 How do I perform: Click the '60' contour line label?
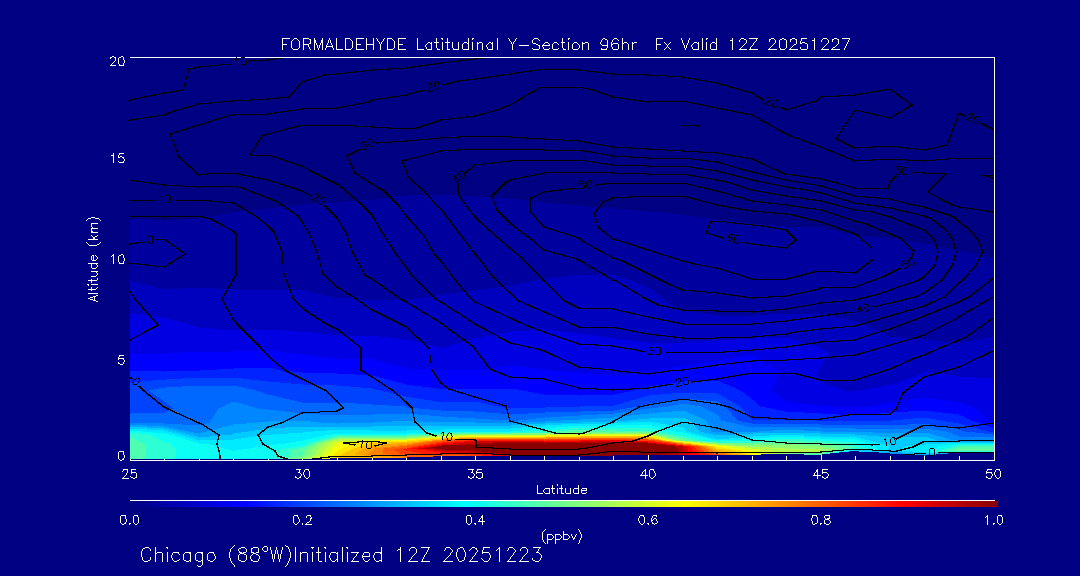tap(734, 238)
